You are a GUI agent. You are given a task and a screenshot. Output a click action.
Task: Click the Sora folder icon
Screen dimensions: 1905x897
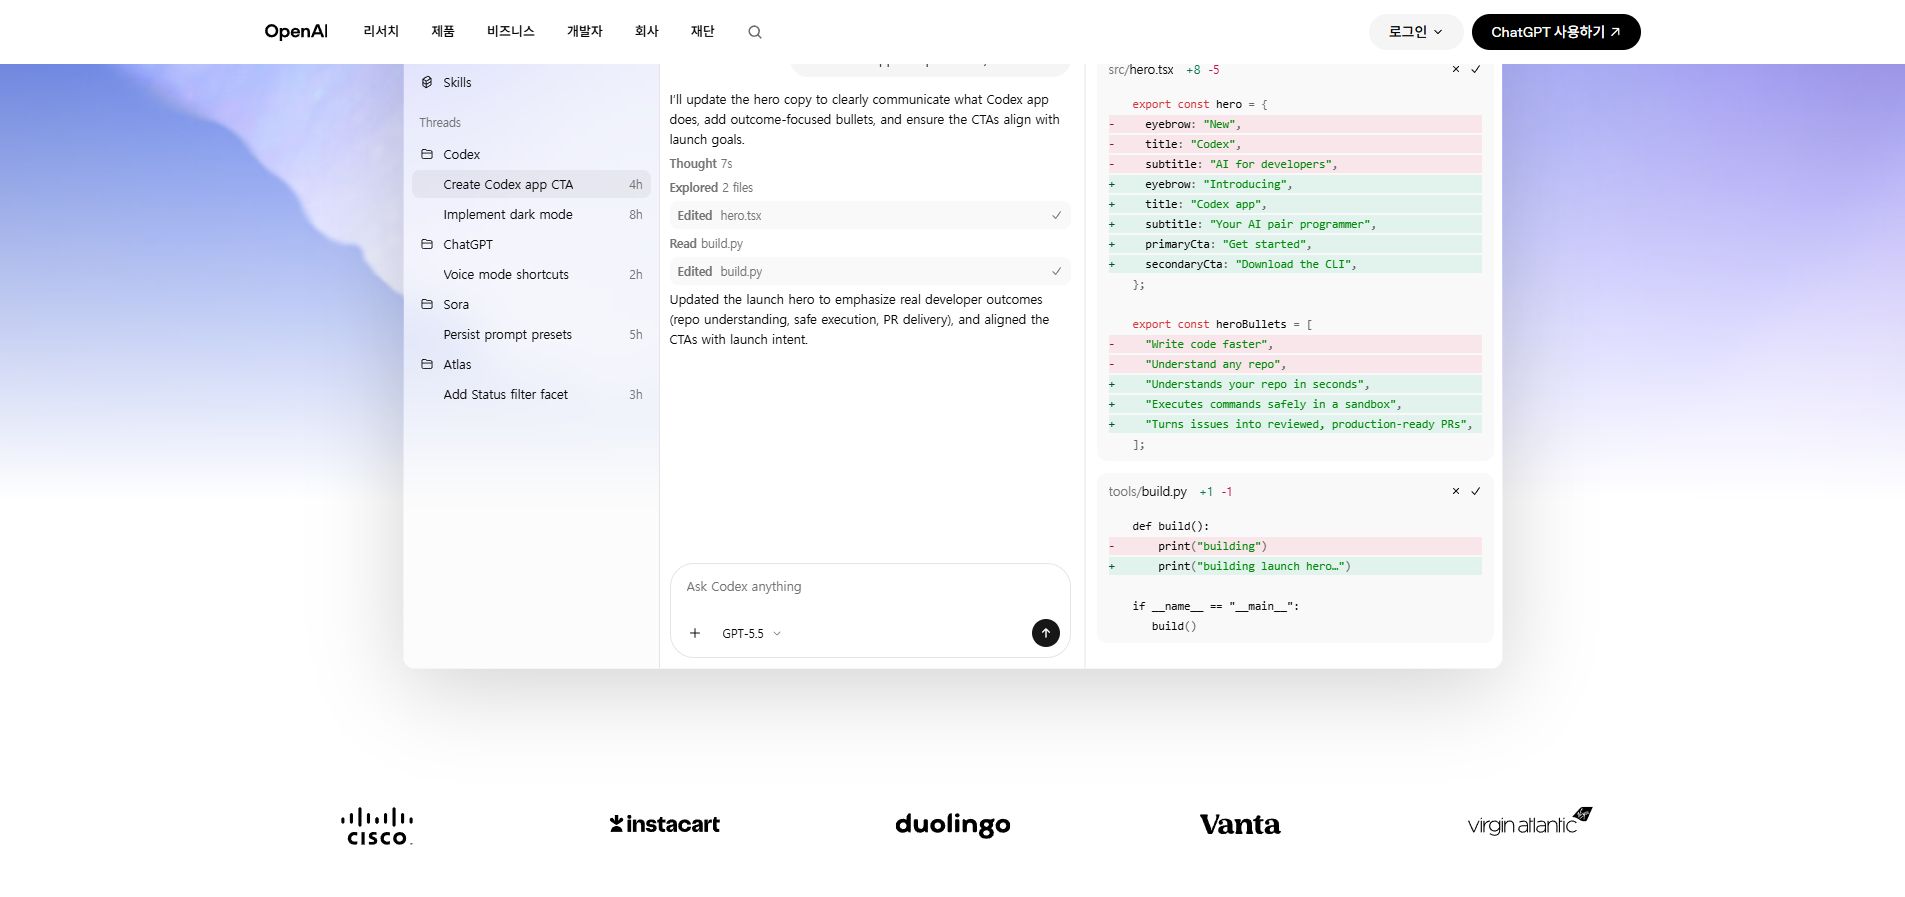(427, 304)
